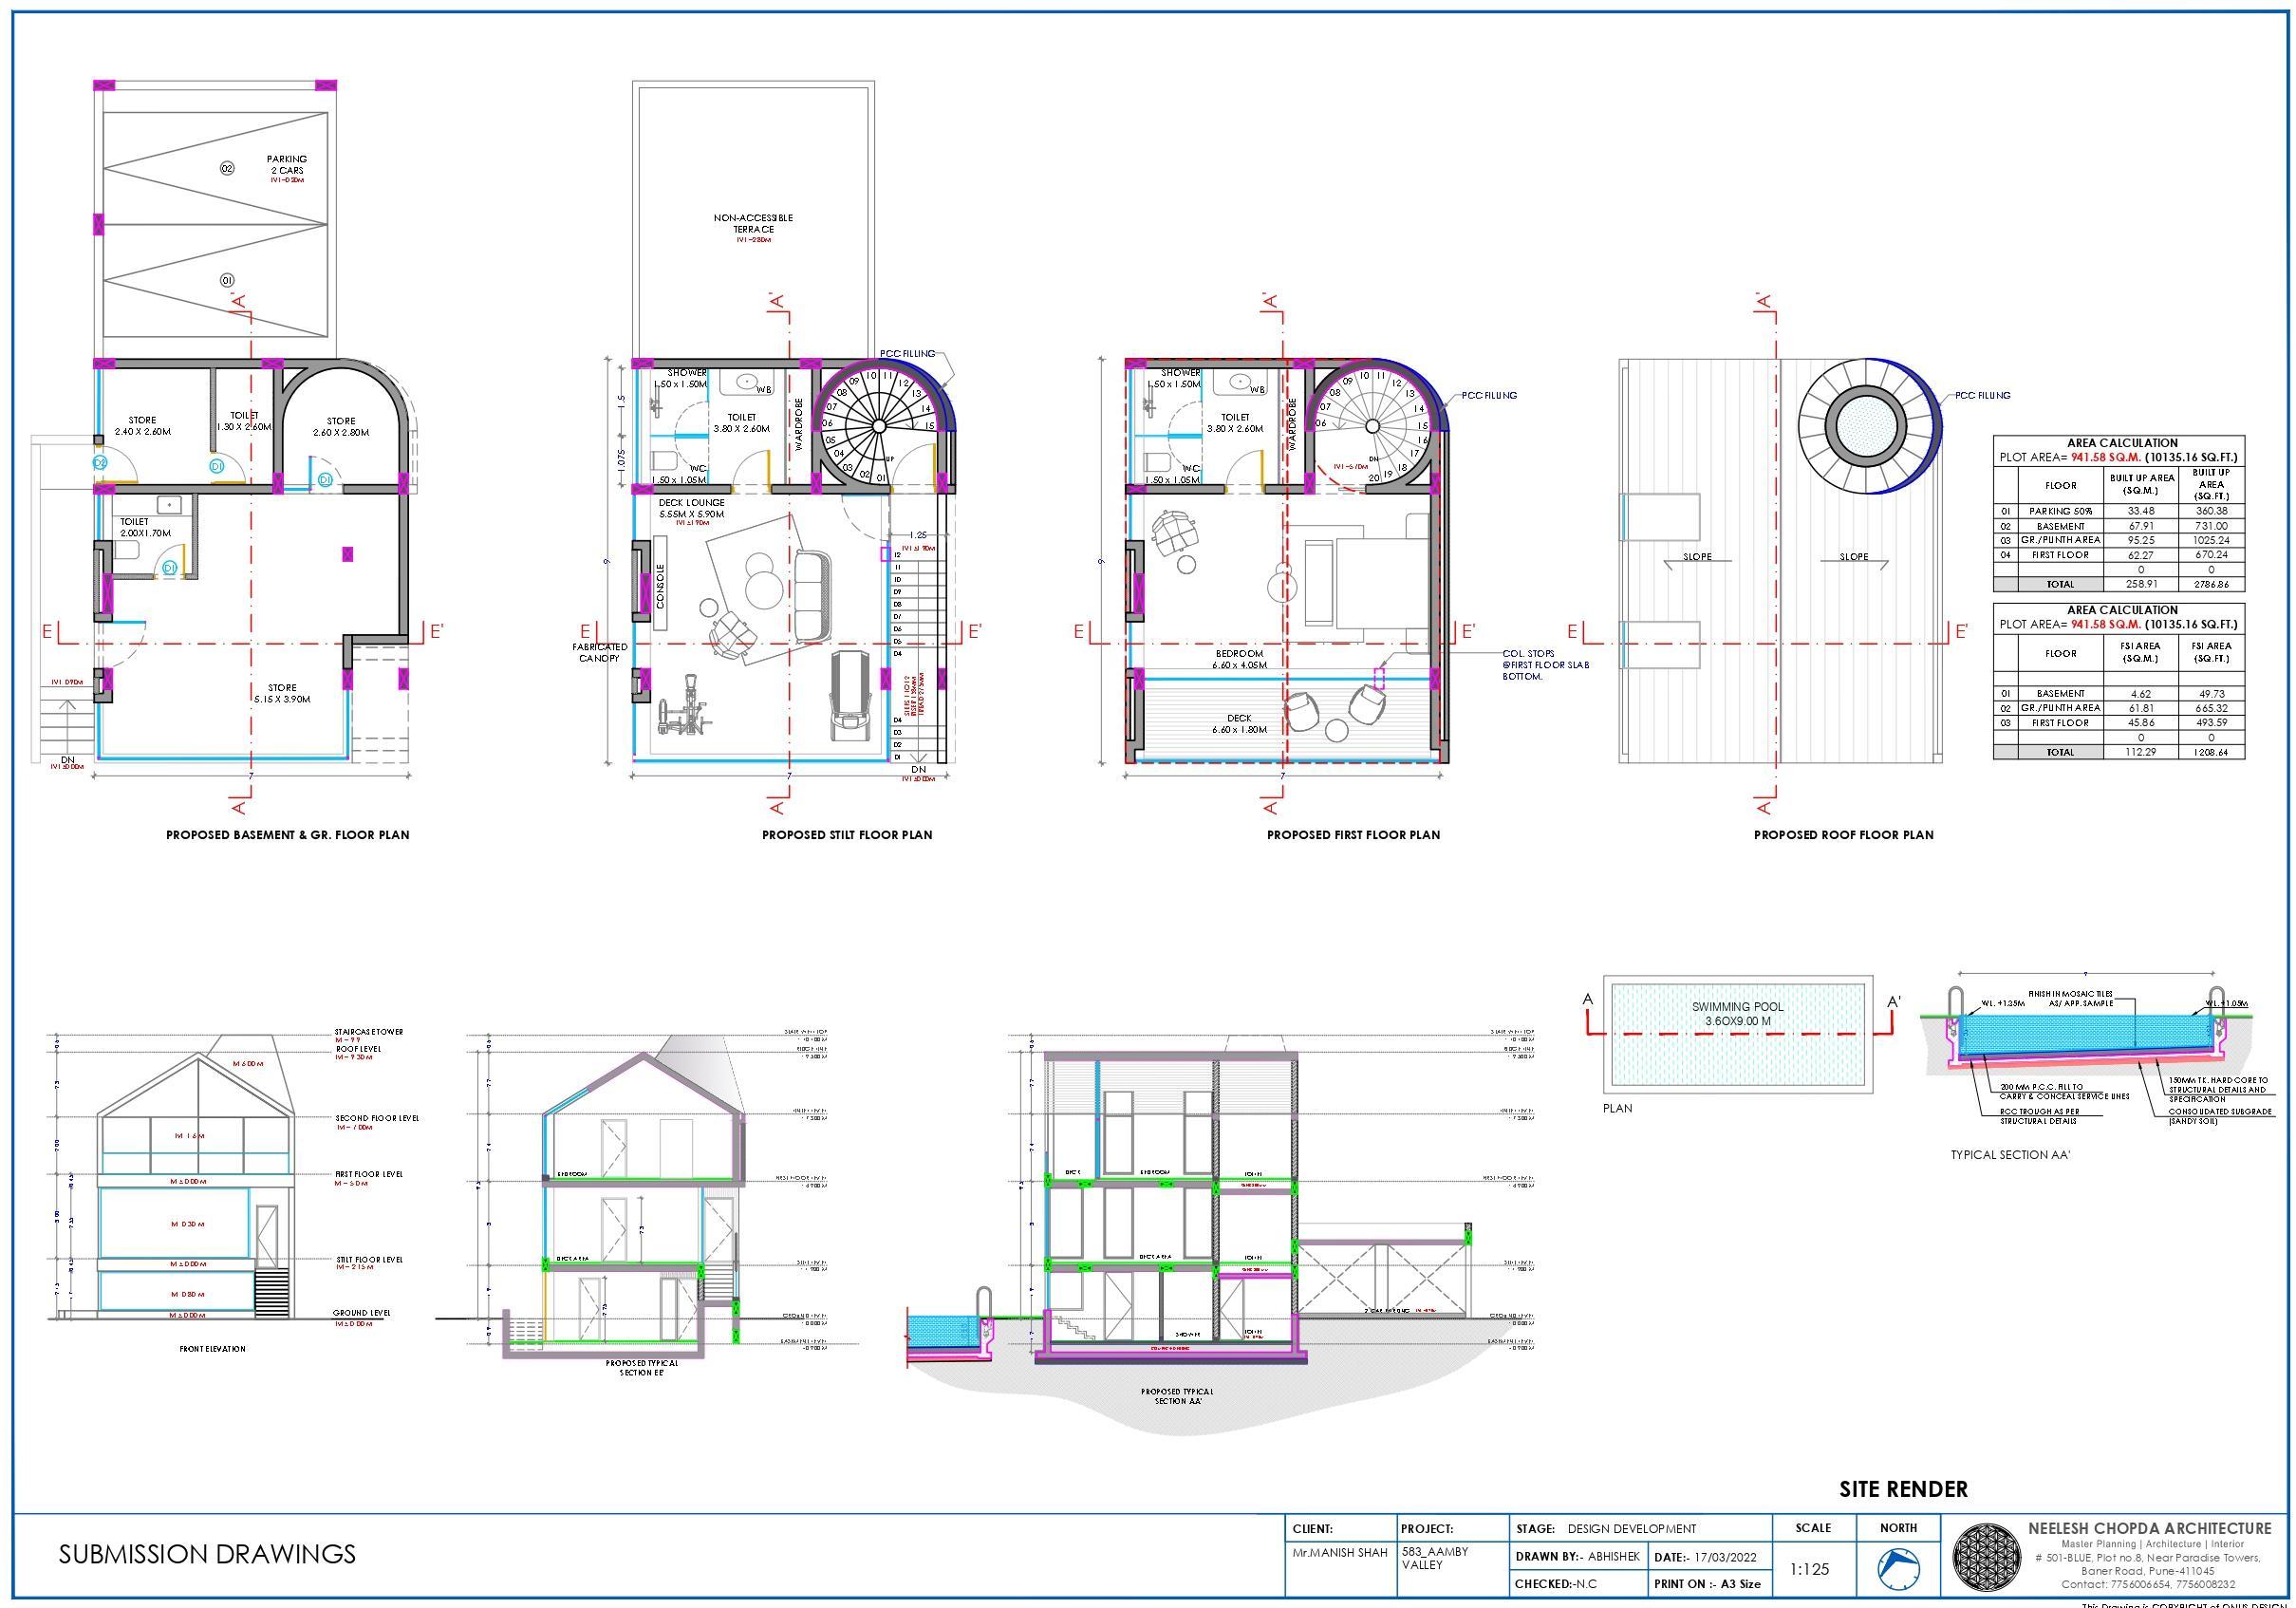Click parking bay marker 02
Screen dimensions: 2296x1608
(227, 168)
